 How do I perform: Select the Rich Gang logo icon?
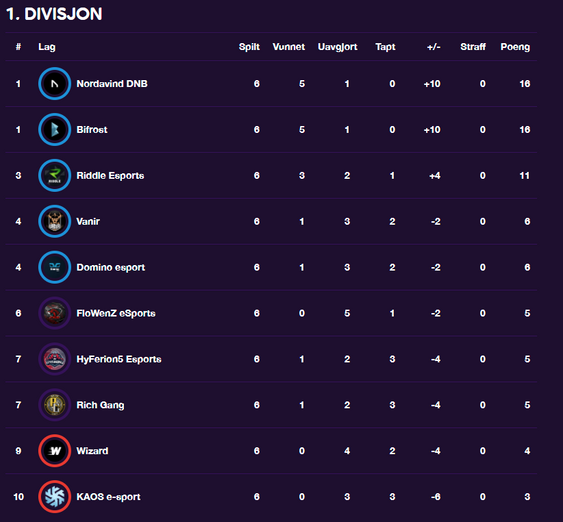(55, 405)
